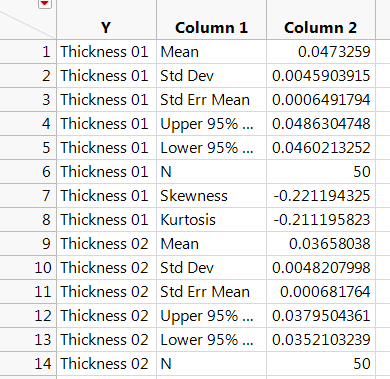Click value 0.0379504361
This screenshot has width=390, height=379.
321,316
